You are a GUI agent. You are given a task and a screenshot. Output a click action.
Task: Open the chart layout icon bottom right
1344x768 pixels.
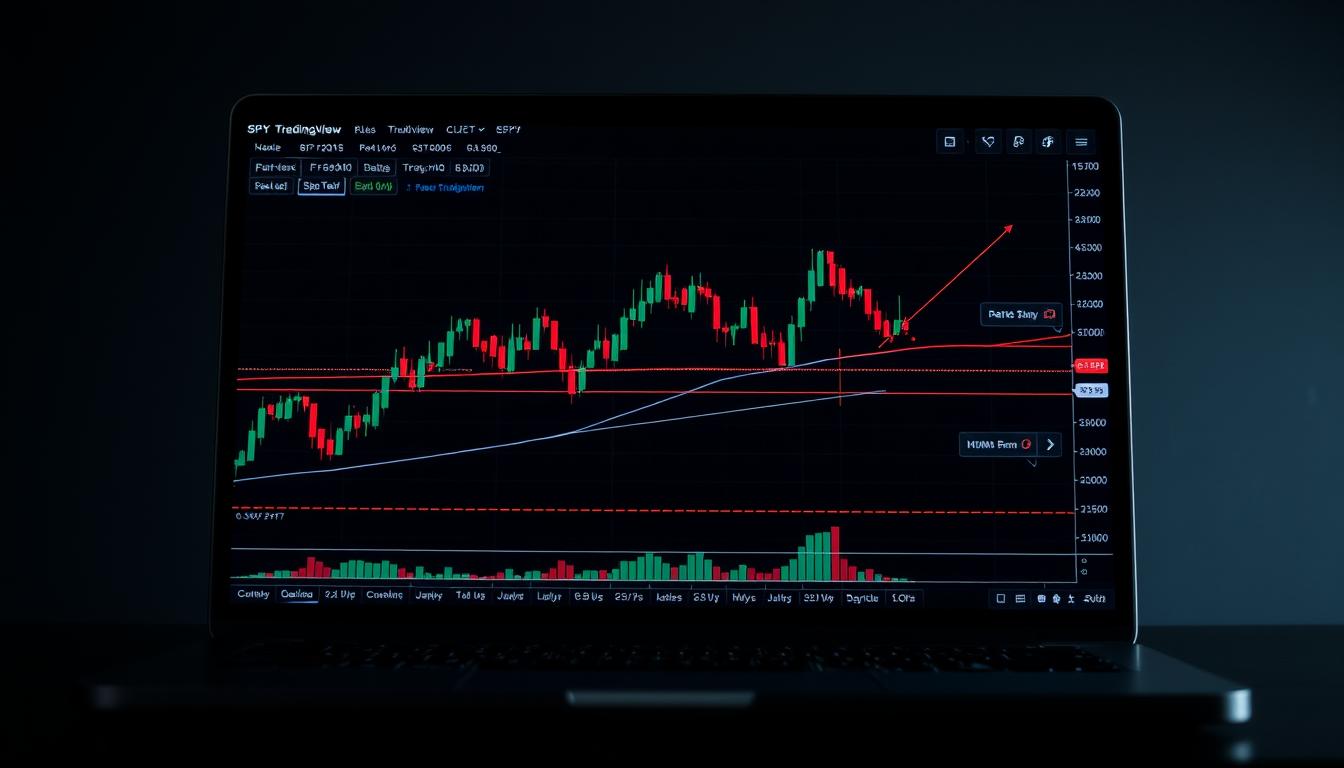(x=1019, y=598)
